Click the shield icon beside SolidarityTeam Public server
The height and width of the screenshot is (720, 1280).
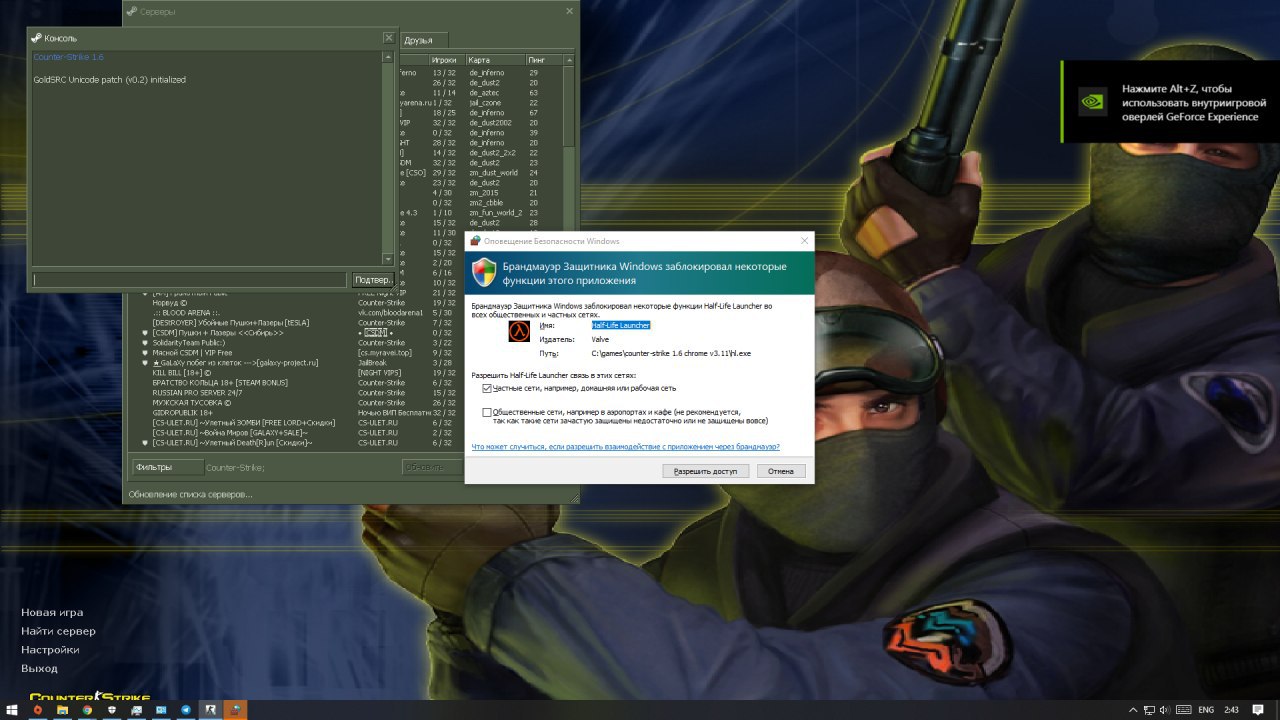(145, 343)
